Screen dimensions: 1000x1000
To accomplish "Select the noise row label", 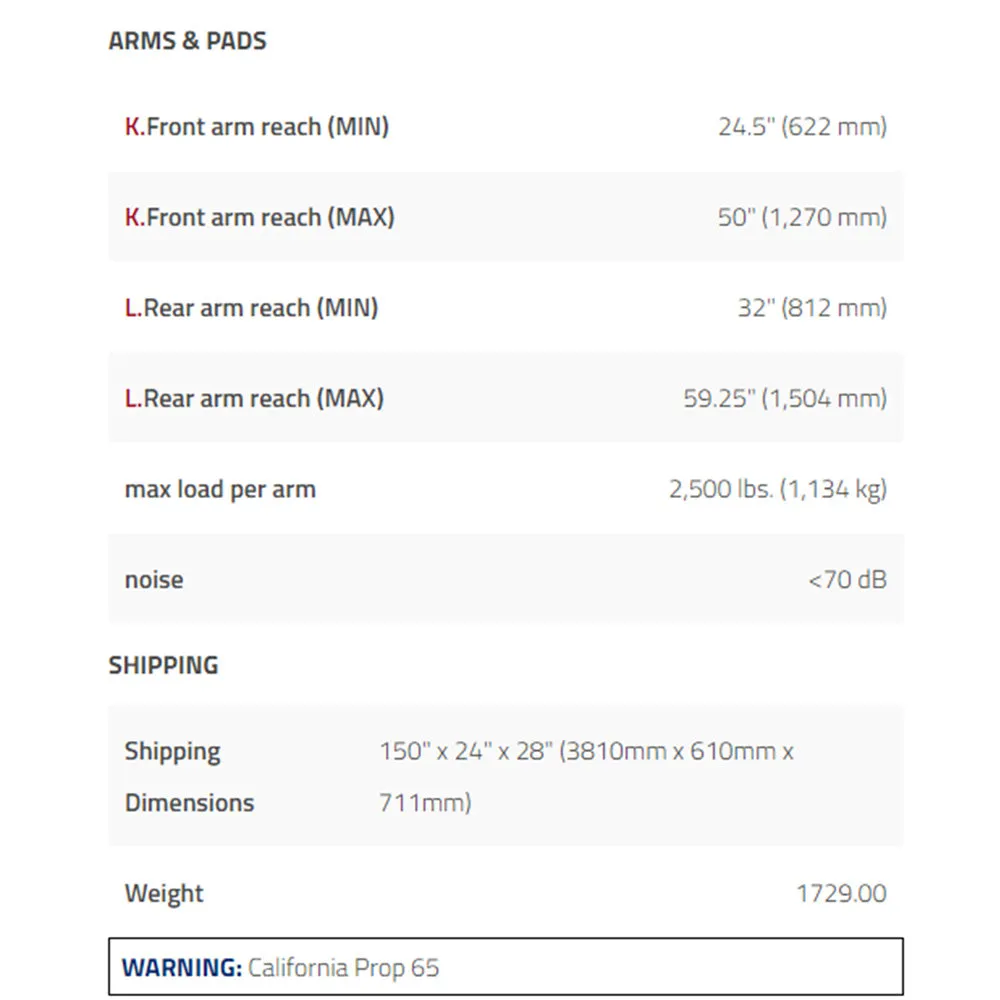I will pyautogui.click(x=154, y=580).
